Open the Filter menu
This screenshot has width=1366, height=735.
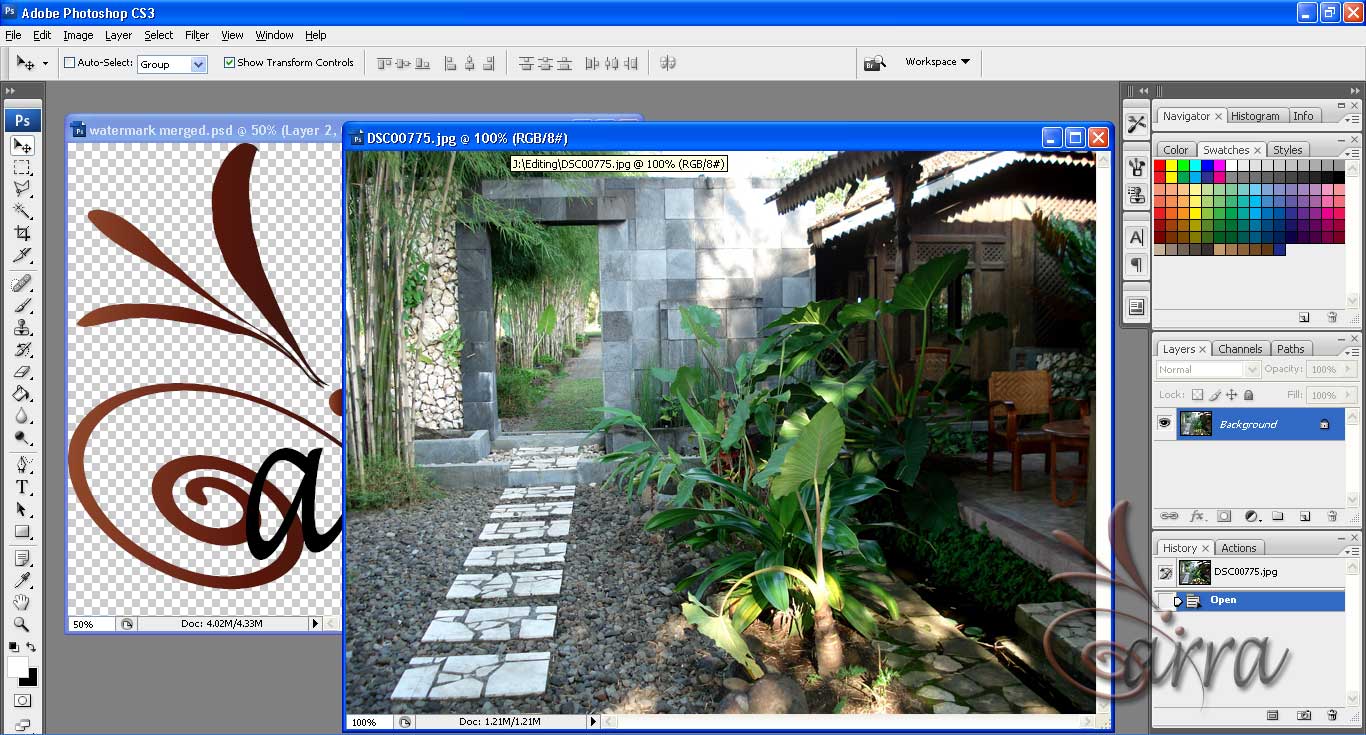pyautogui.click(x=196, y=35)
